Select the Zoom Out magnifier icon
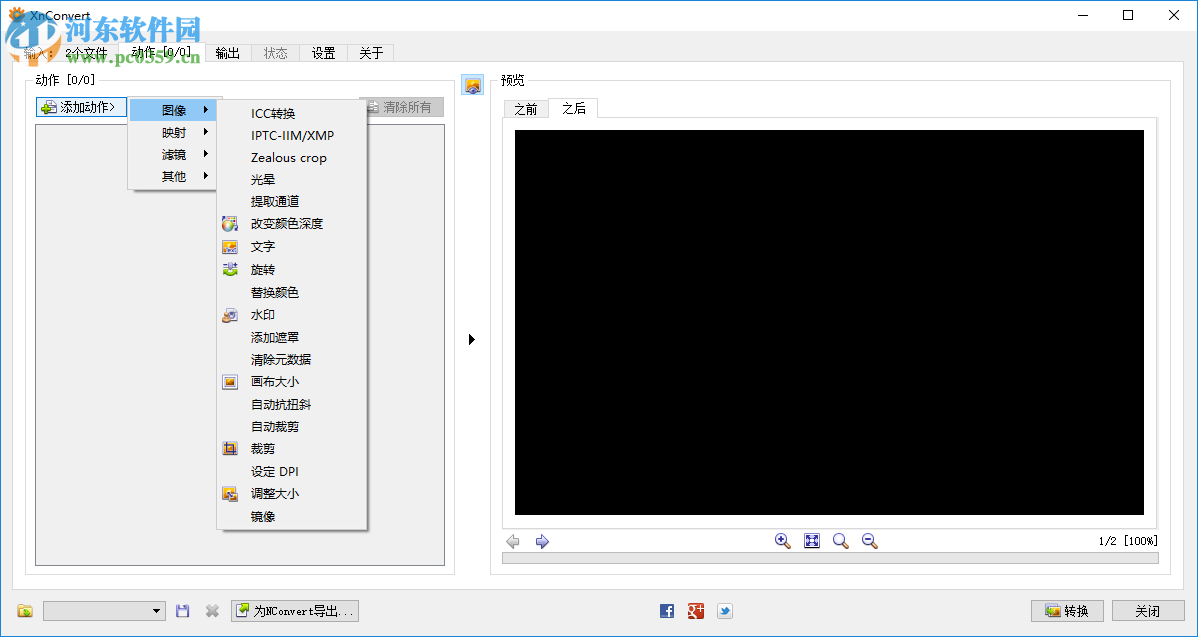This screenshot has height=637, width=1198. [868, 540]
